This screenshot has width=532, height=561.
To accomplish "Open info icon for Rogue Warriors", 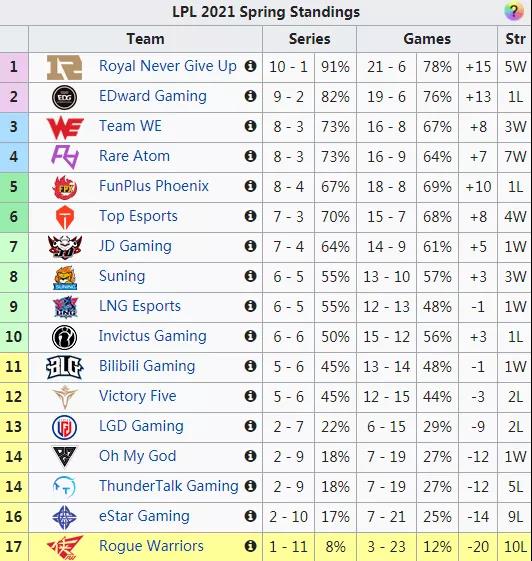I will tap(250, 546).
